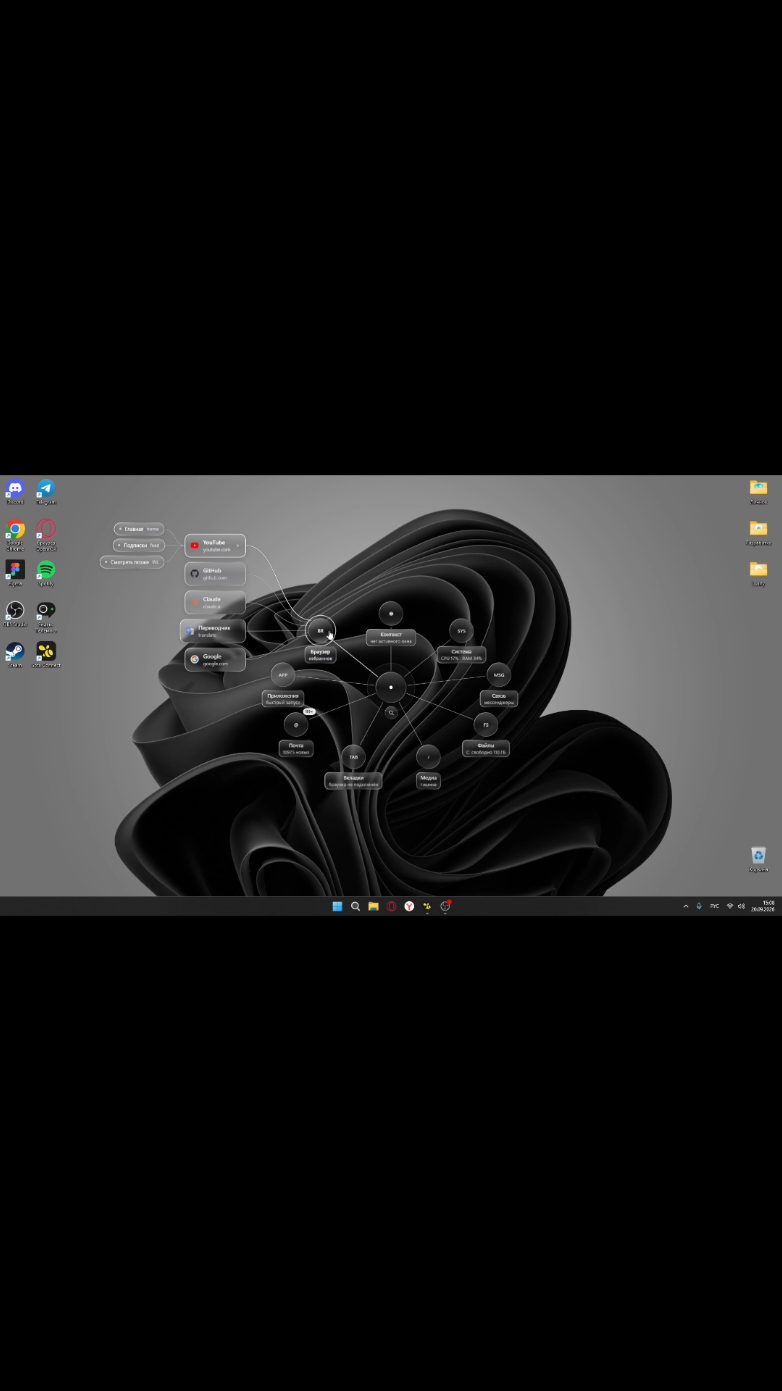Launch the Opera GX desktop shortcut
The height and width of the screenshot is (1391, 782).
(x=46, y=533)
